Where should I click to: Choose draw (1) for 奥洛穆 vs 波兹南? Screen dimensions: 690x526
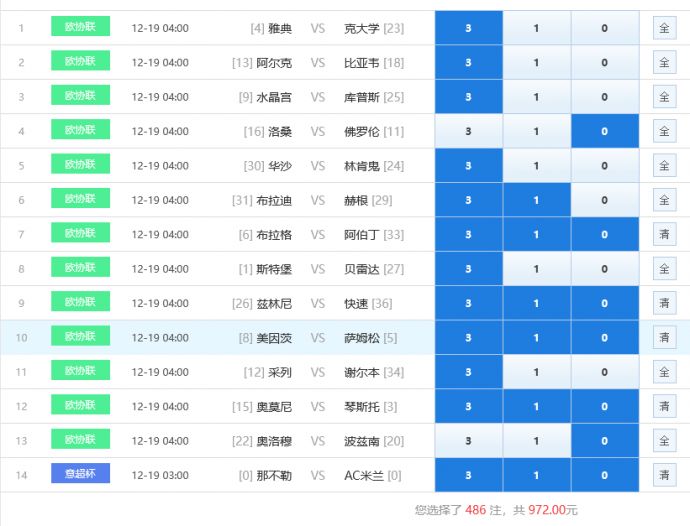[536, 441]
